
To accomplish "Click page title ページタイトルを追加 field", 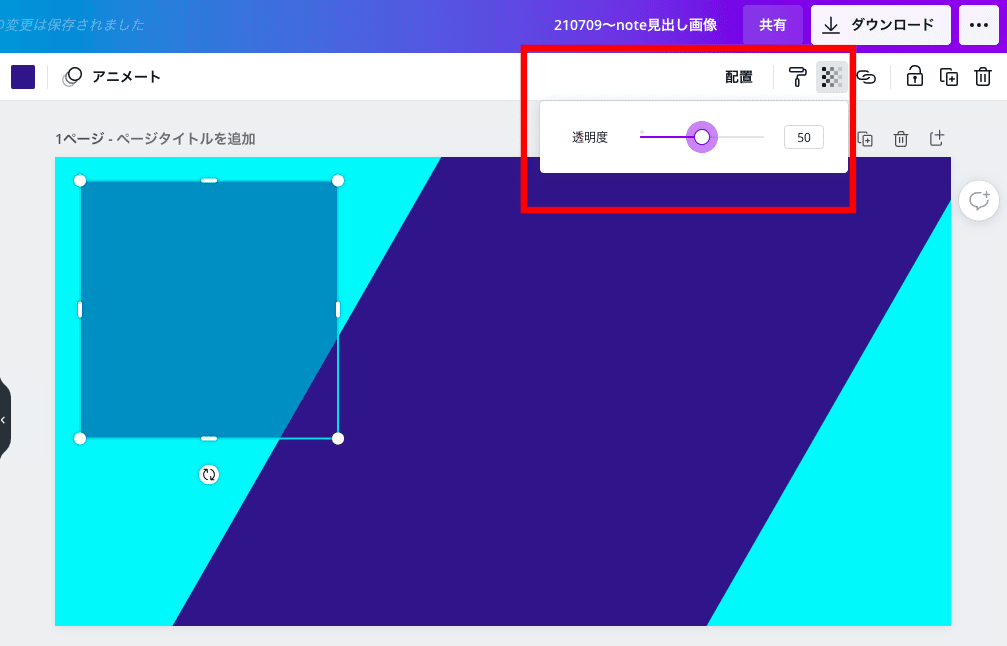I will click(x=186, y=139).
